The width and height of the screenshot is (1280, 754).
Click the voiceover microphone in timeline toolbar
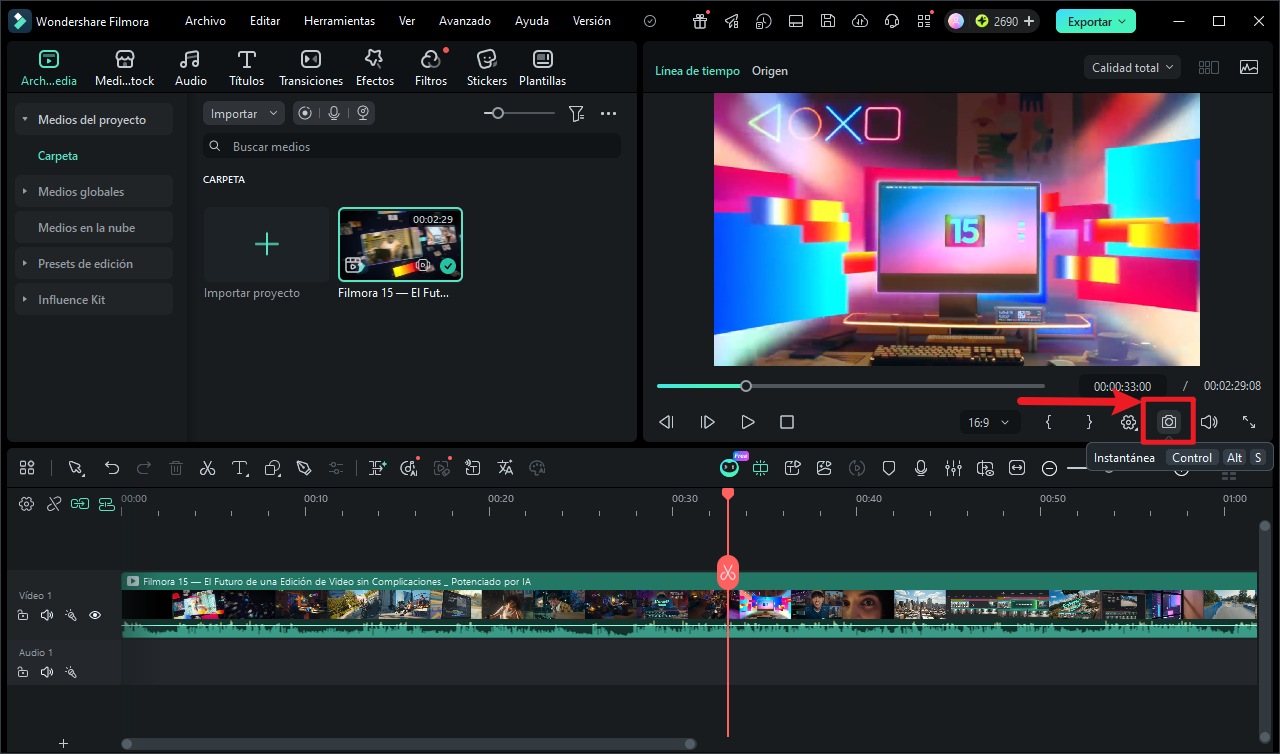920,468
